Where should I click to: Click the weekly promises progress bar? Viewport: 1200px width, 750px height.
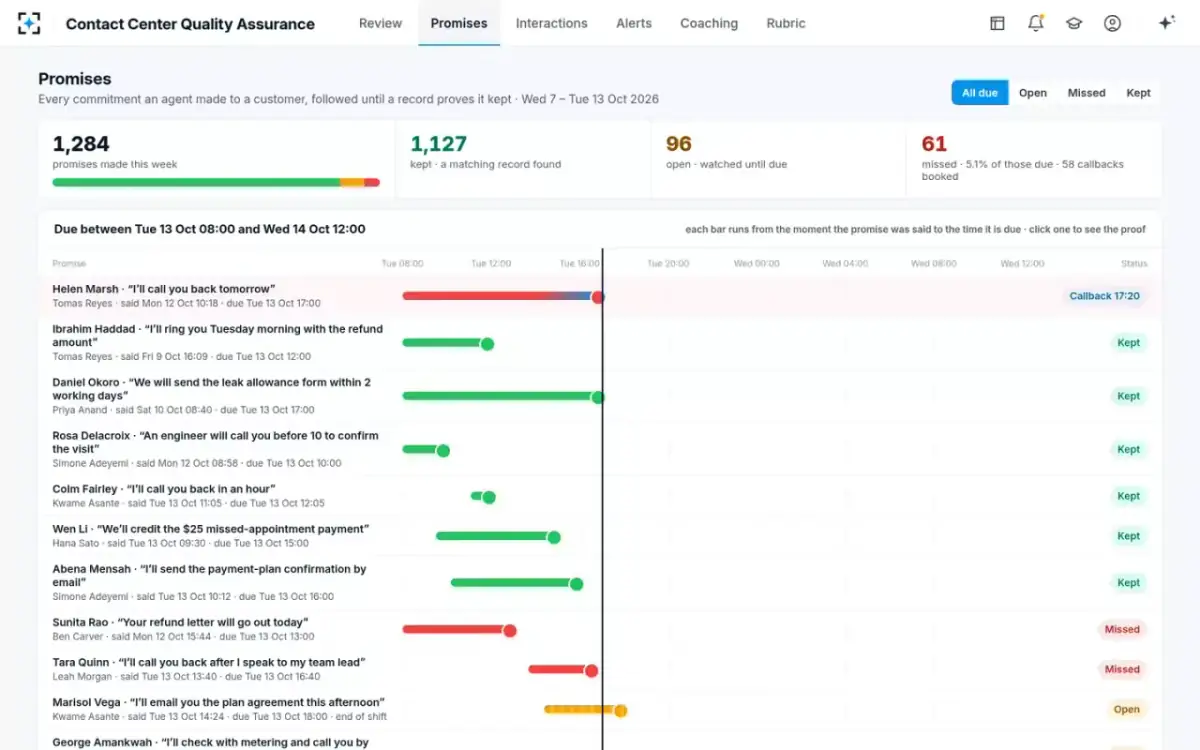point(216,182)
